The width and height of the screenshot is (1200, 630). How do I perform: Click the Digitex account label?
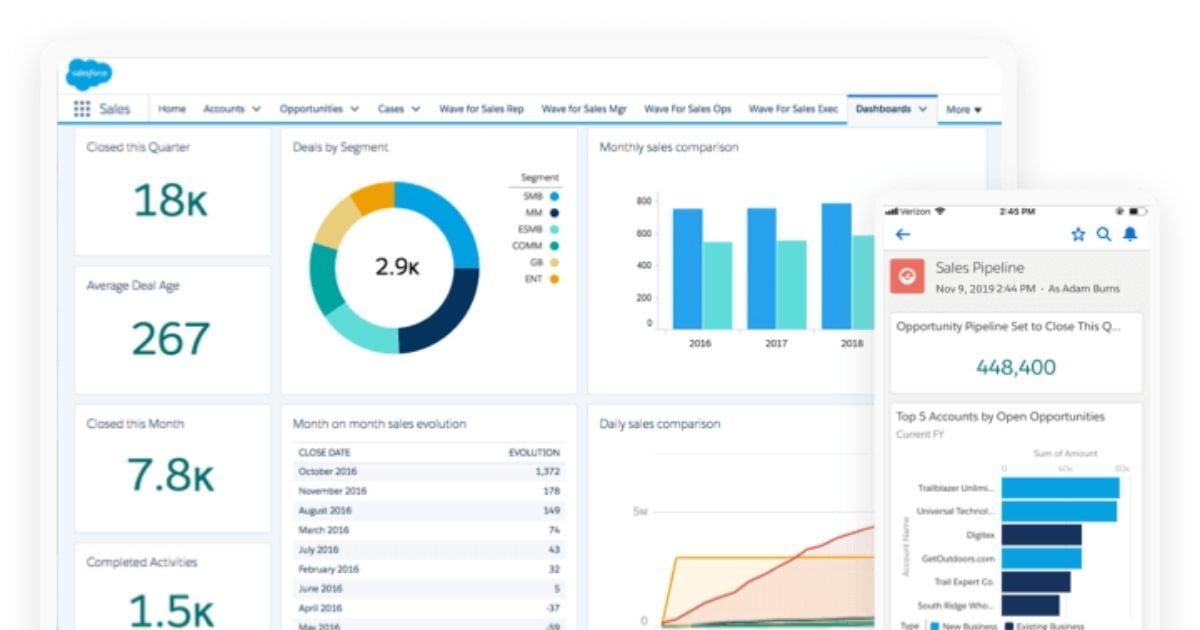(x=980, y=535)
